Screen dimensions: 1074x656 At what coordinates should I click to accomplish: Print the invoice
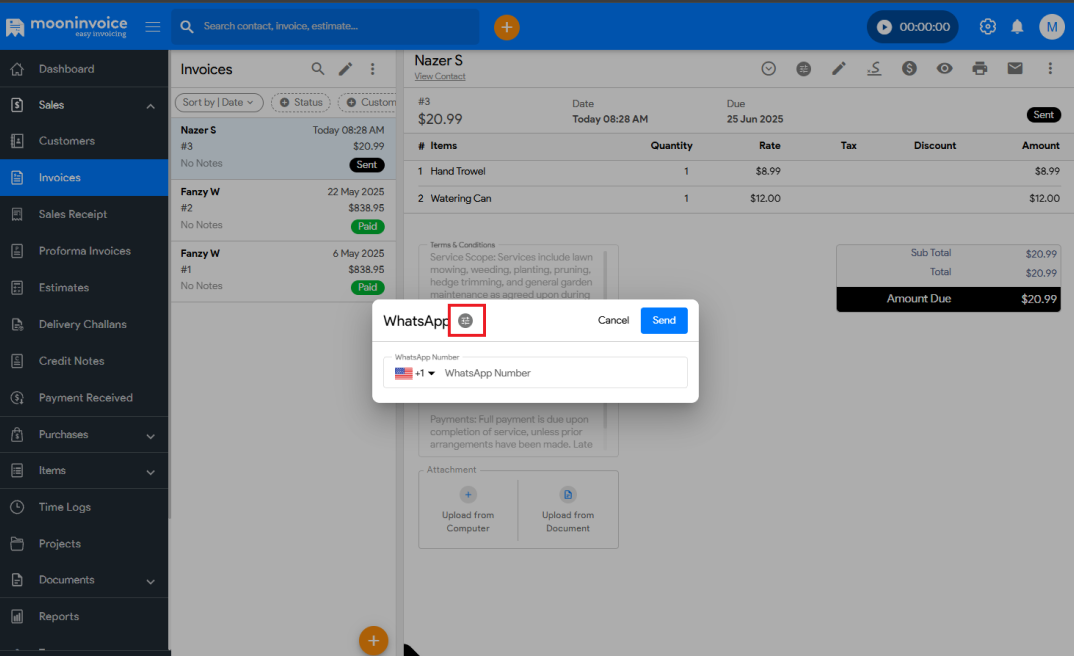979,68
